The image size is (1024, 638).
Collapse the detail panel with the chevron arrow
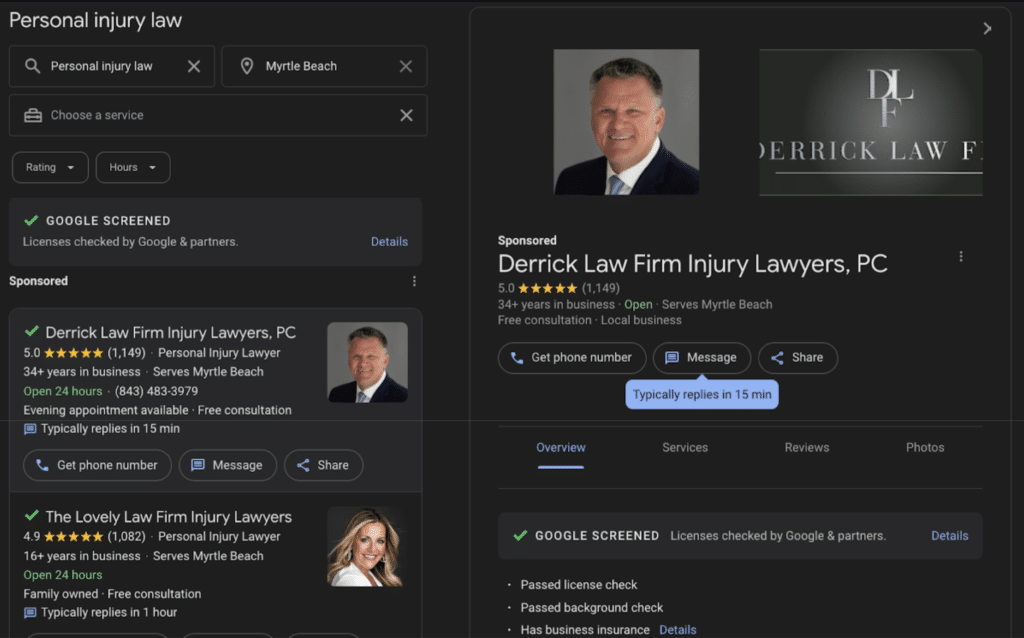coord(987,28)
